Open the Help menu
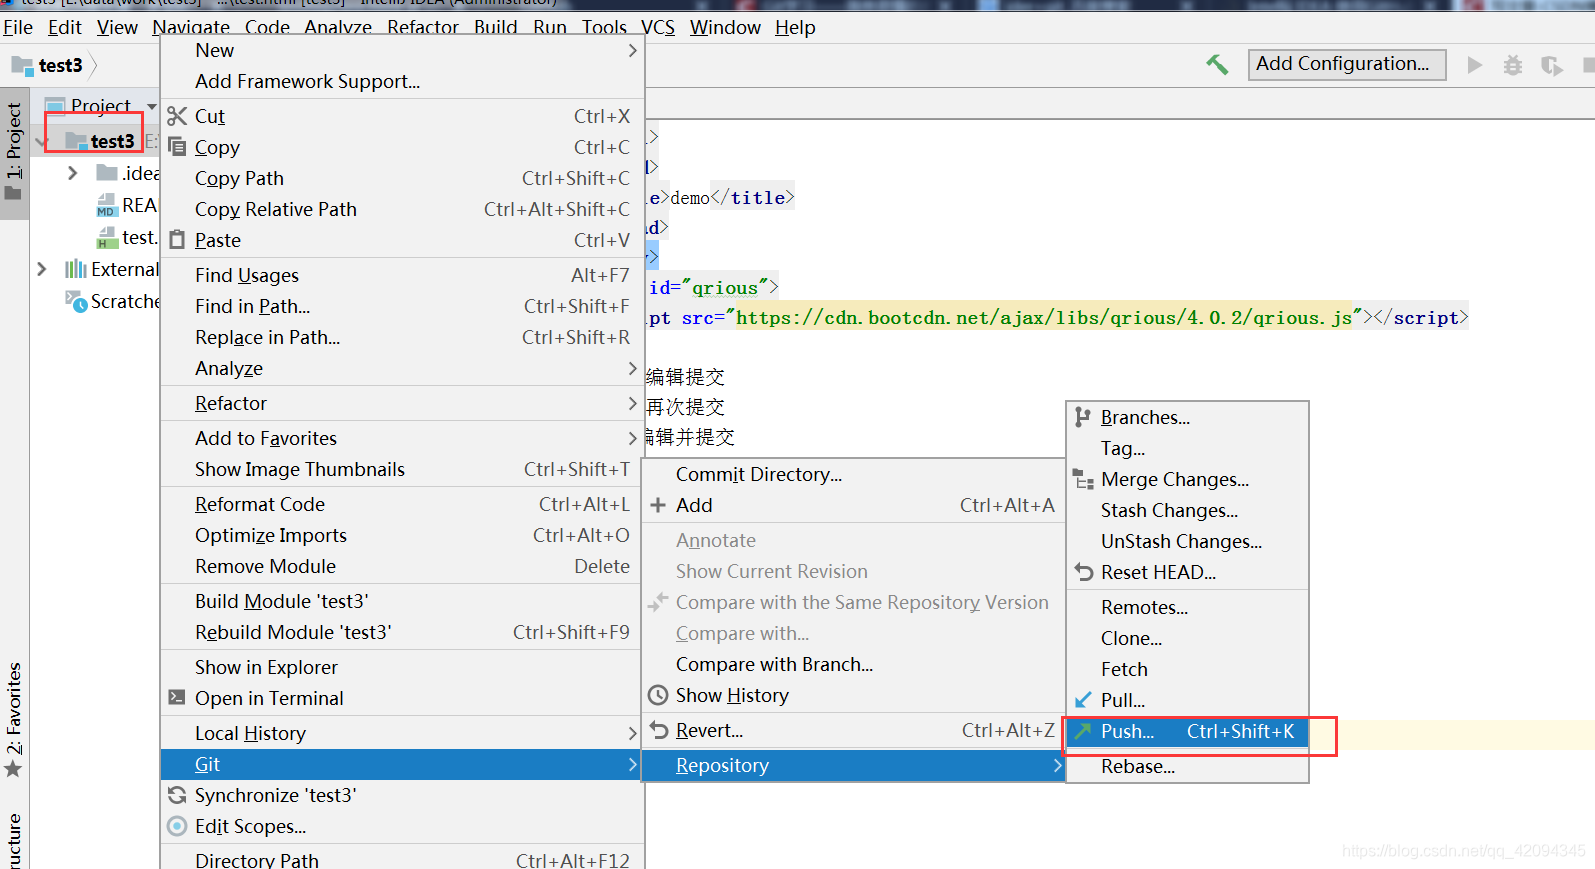The width and height of the screenshot is (1595, 869). pyautogui.click(x=795, y=27)
